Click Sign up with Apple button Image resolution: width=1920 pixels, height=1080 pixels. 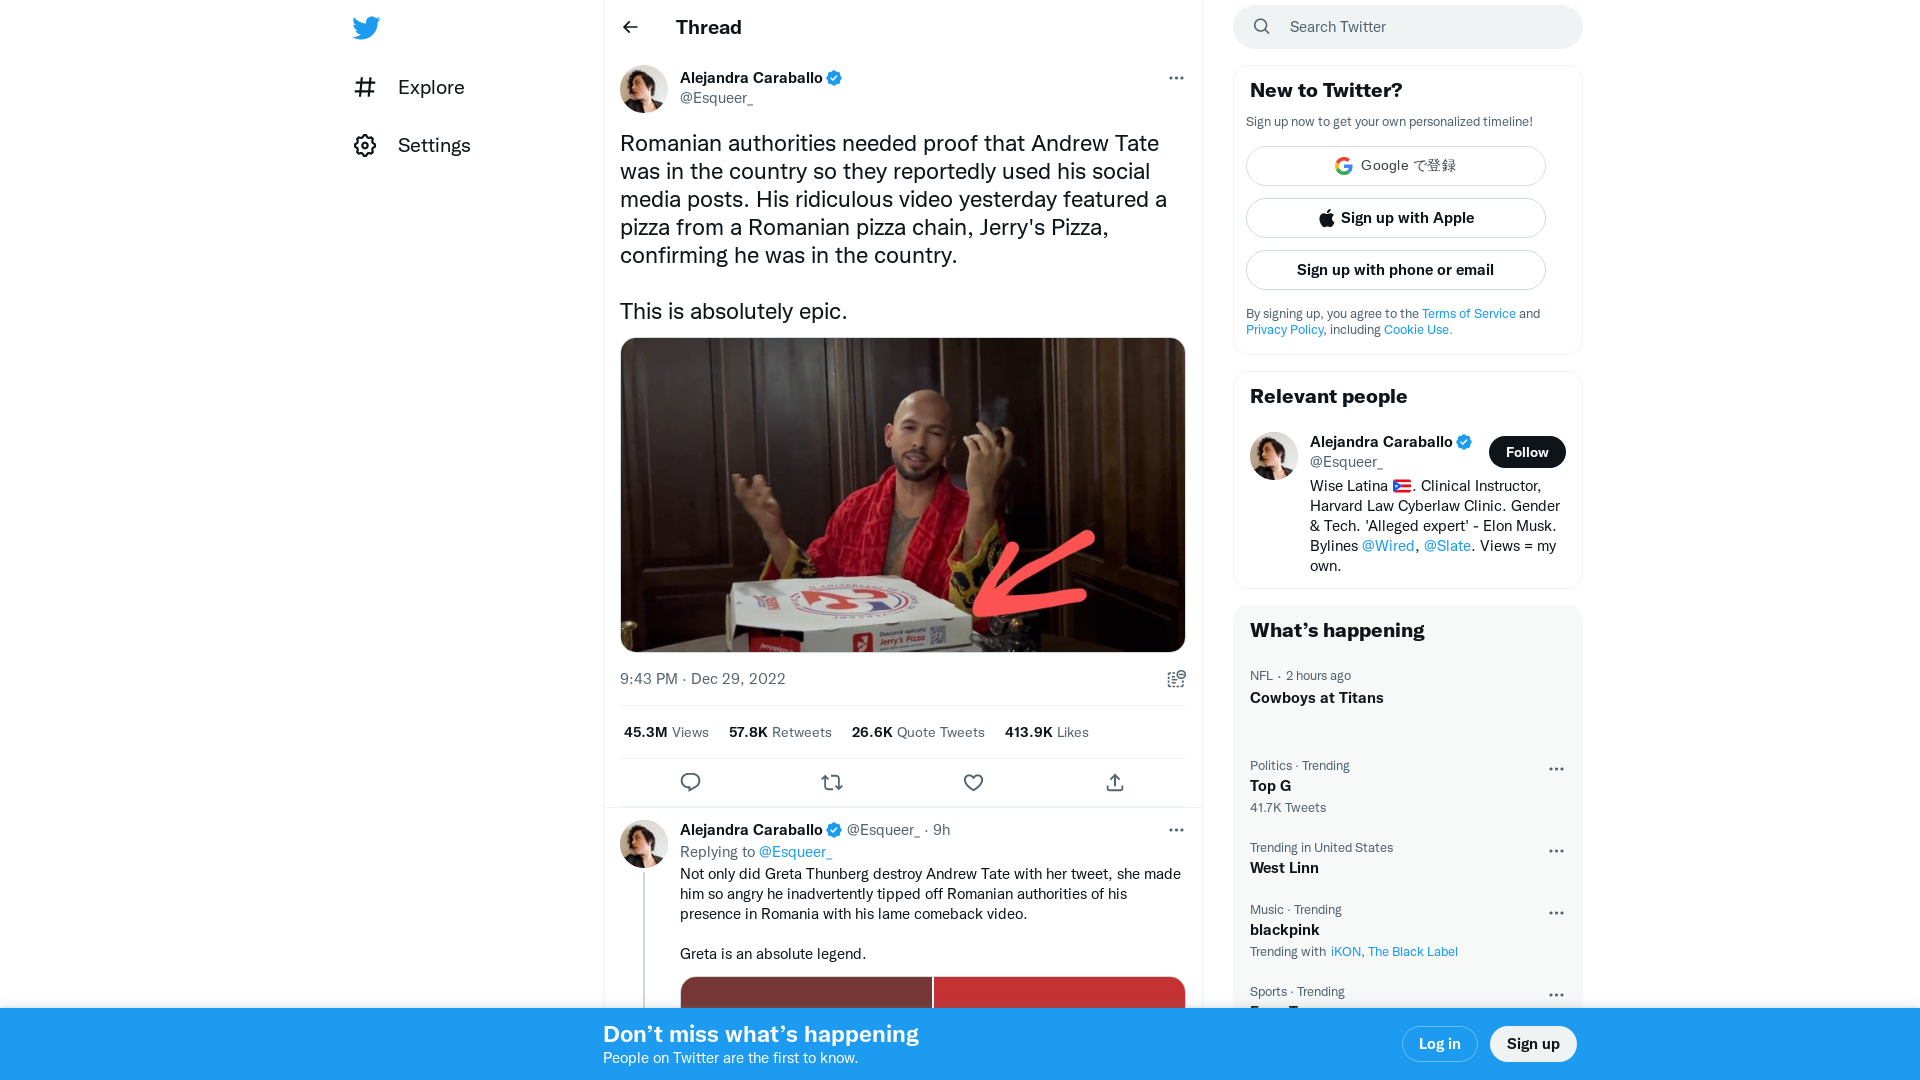[1395, 218]
